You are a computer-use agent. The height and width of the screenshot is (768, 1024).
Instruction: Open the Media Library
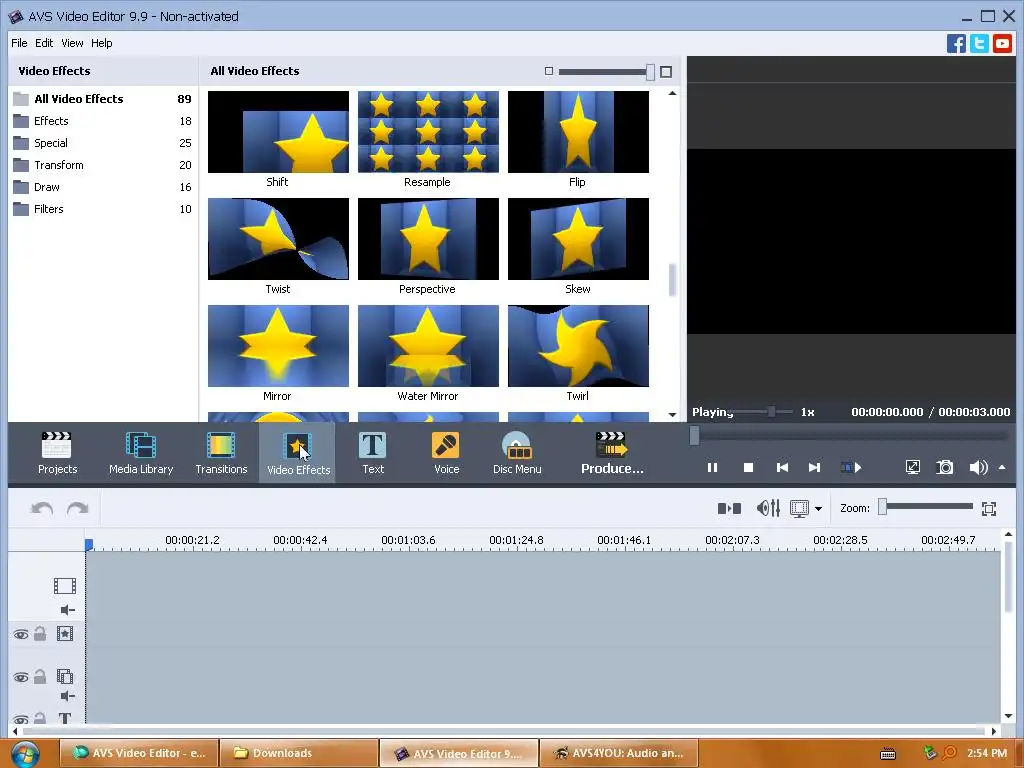click(x=141, y=453)
